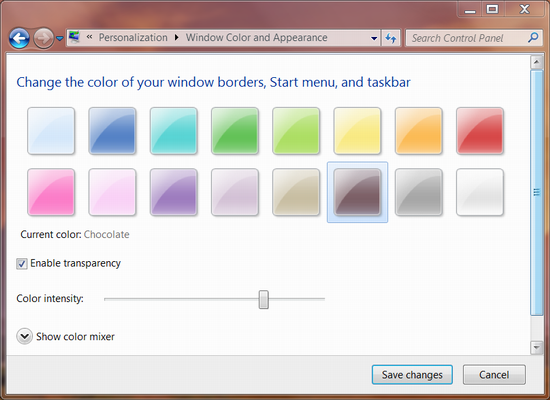
Task: Click the Back navigation arrow
Action: click(19, 38)
